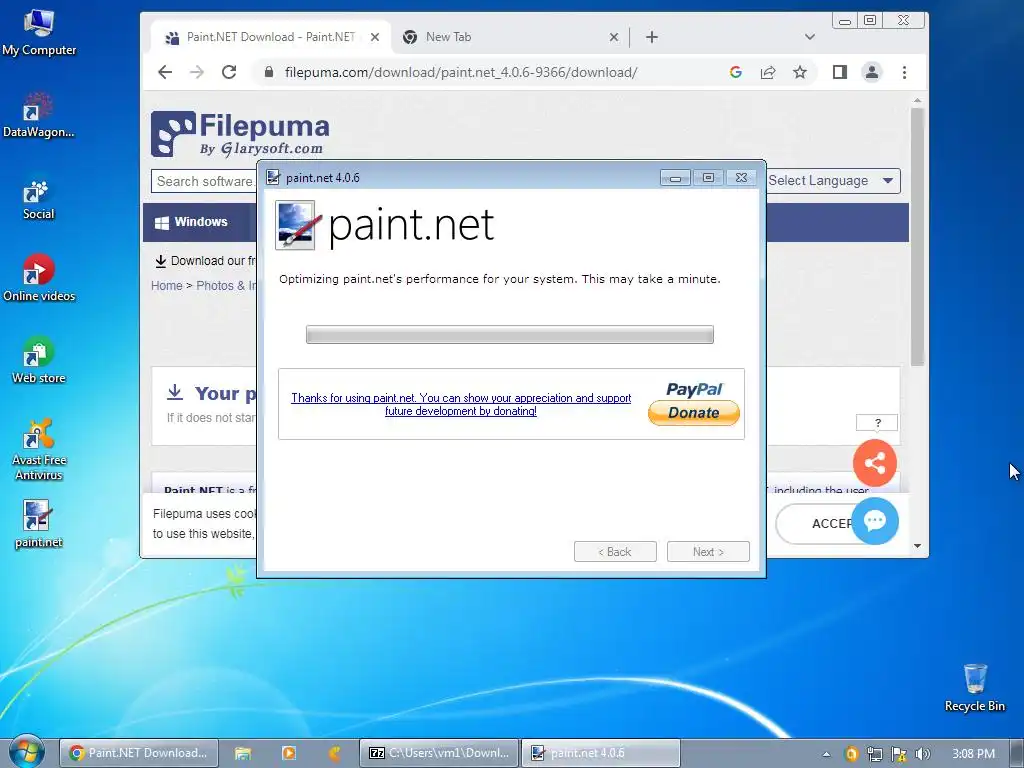Switch to the 7-Zip Downloads taskbar window

[439, 753]
